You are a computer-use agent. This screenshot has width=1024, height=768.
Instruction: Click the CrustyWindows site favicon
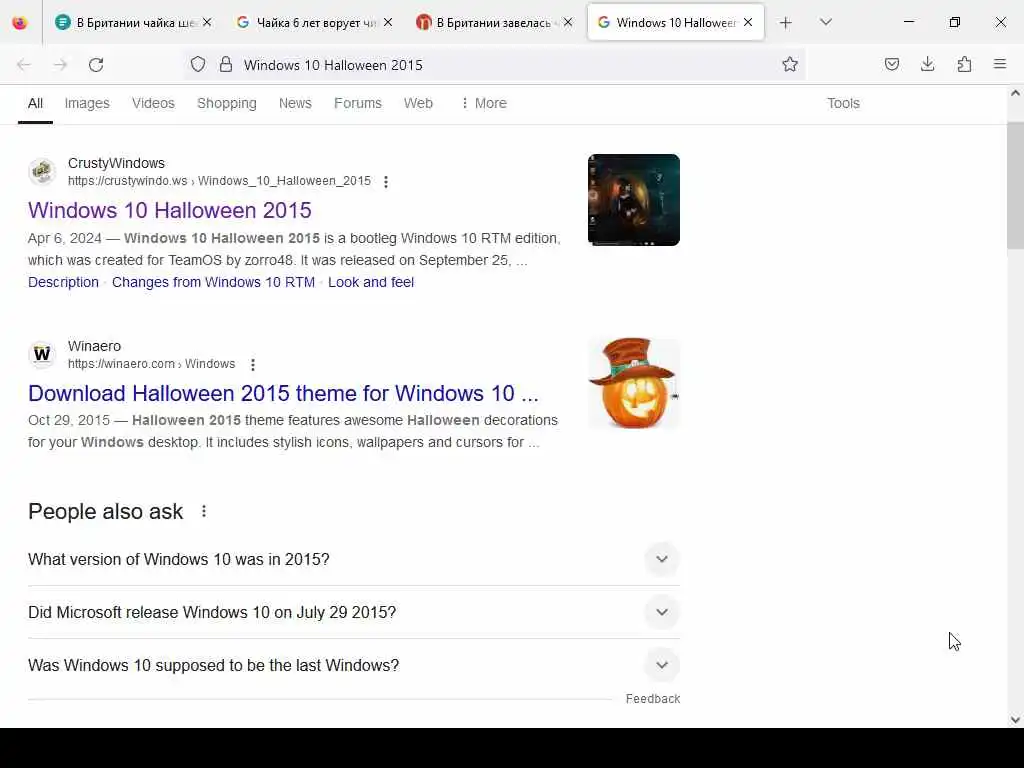coord(42,172)
